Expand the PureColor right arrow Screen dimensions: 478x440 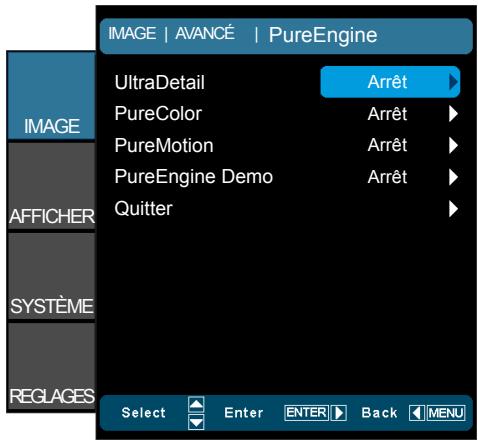453,114
